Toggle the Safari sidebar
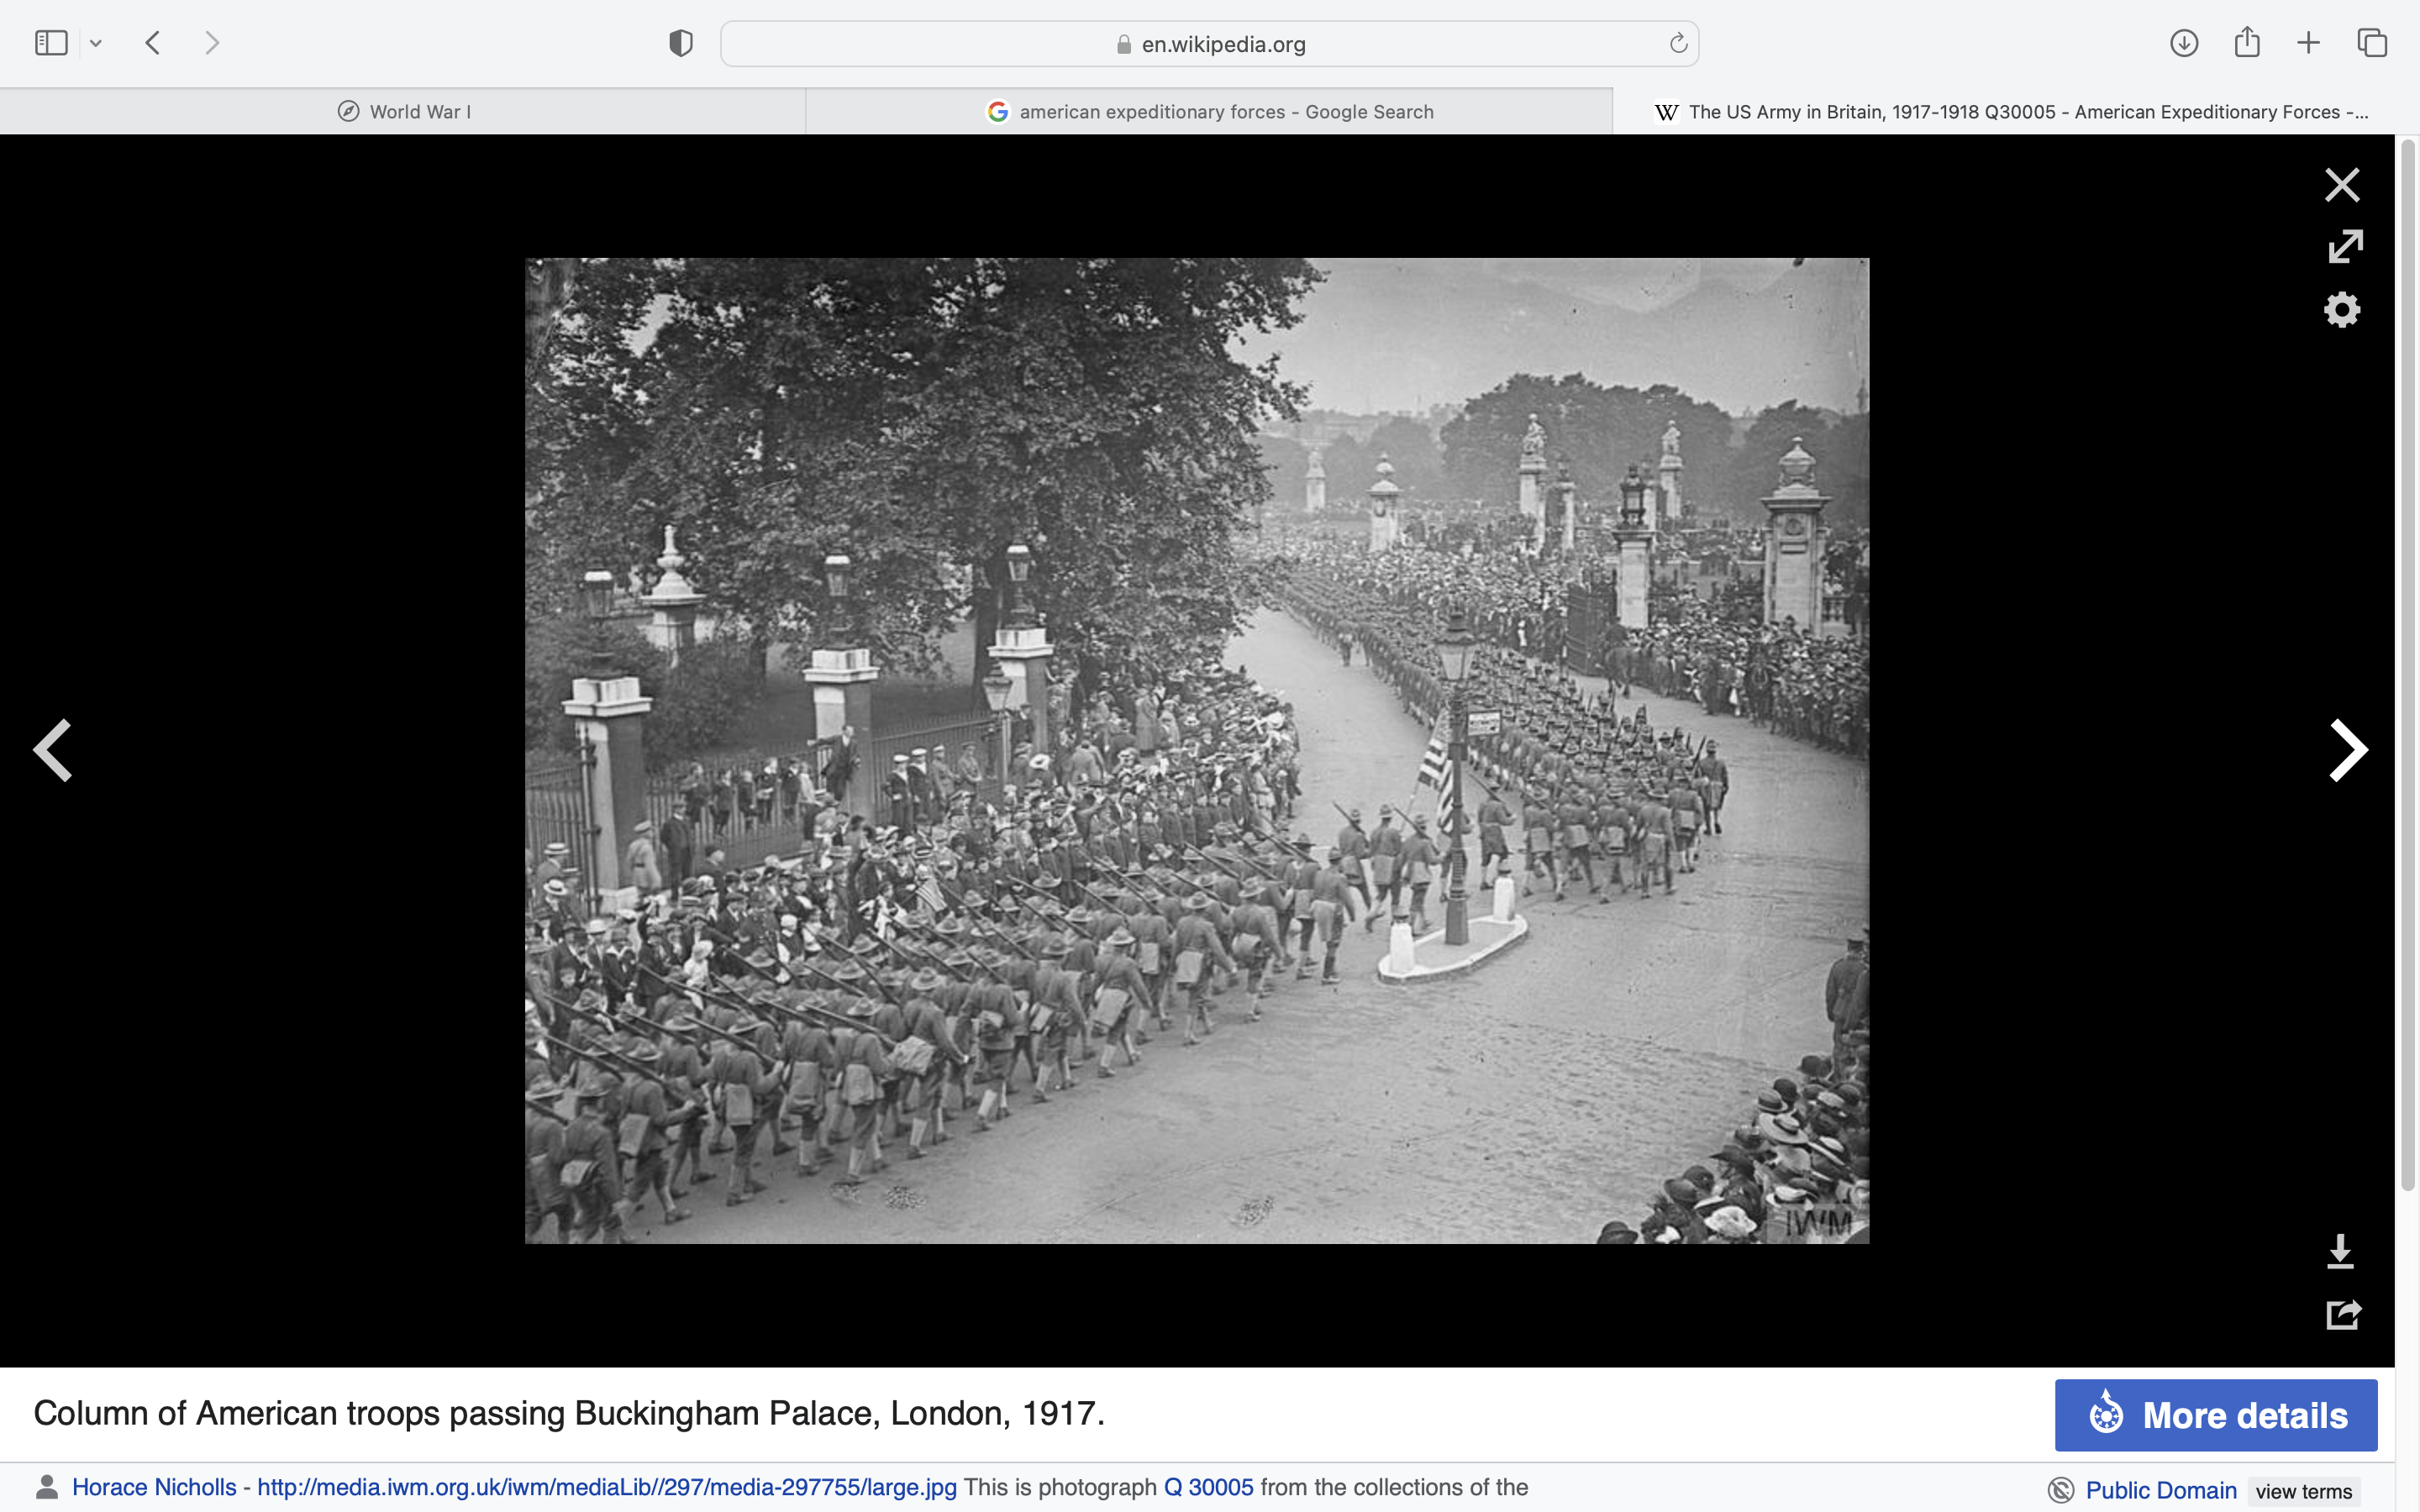 51,43
